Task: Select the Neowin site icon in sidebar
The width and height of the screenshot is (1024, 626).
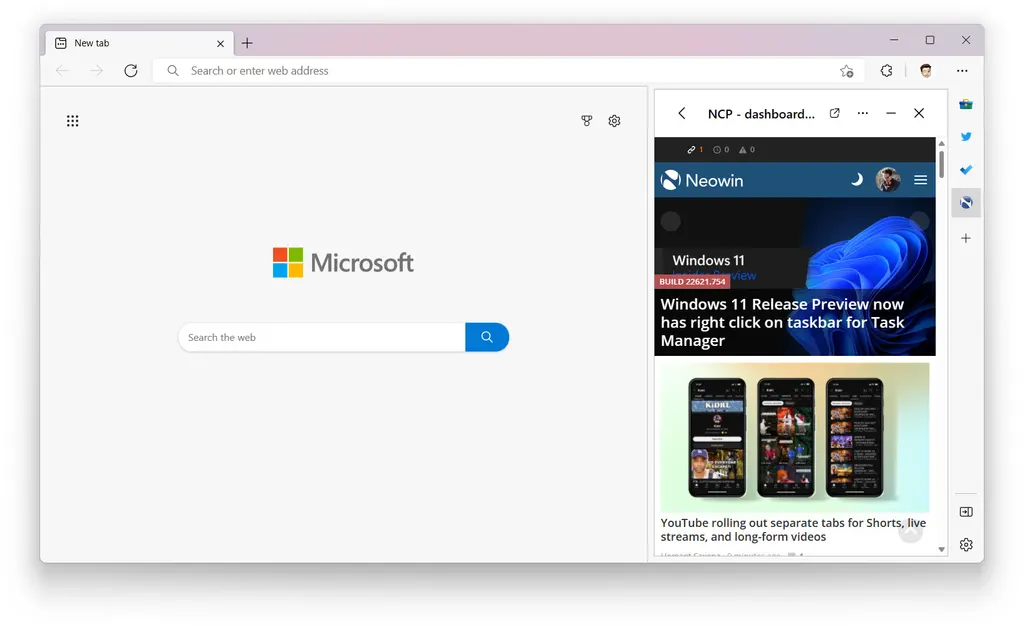Action: coord(966,203)
